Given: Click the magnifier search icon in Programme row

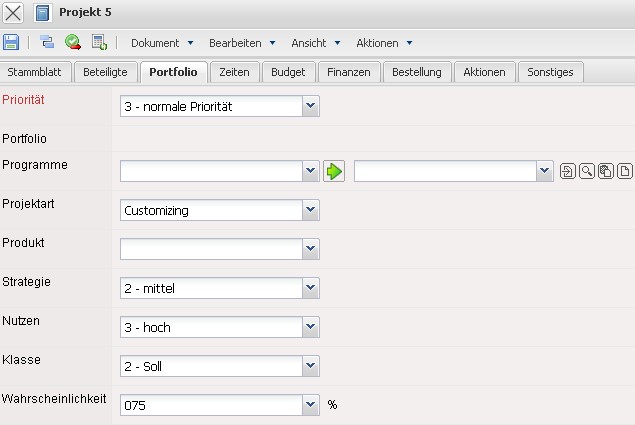Looking at the screenshot, I should [x=587, y=171].
